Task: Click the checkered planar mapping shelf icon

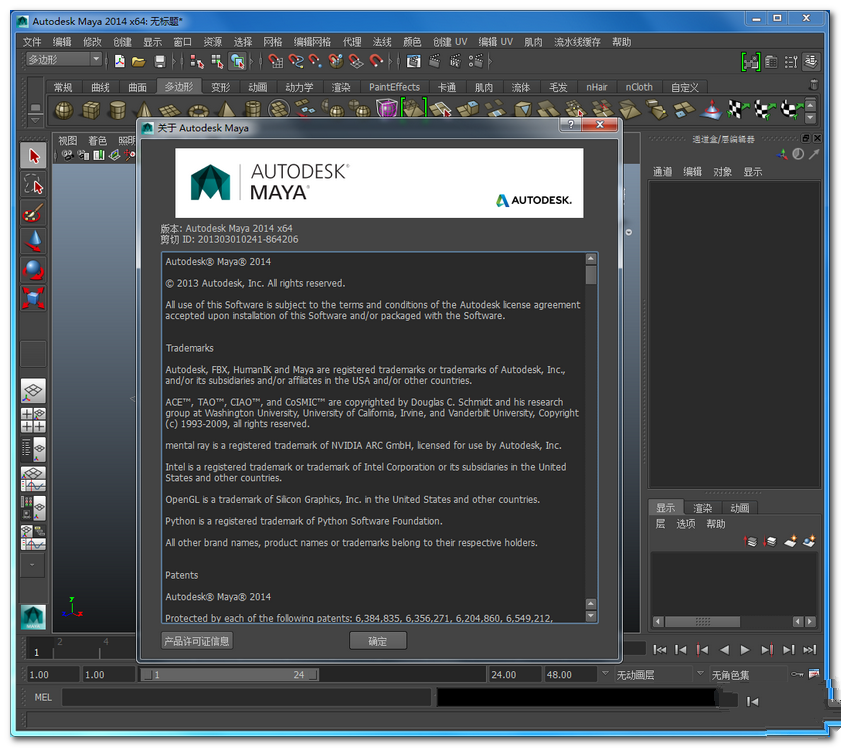Action: pyautogui.click(x=737, y=109)
